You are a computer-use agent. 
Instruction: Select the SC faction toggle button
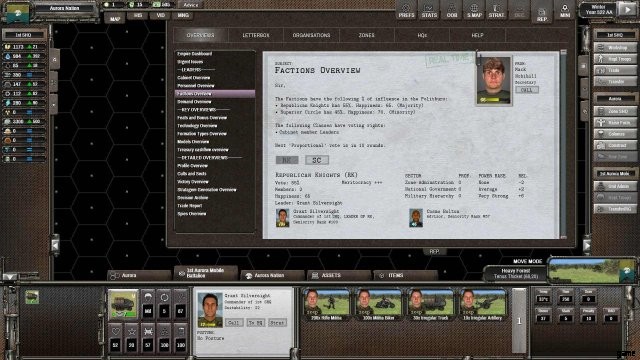pyautogui.click(x=317, y=160)
